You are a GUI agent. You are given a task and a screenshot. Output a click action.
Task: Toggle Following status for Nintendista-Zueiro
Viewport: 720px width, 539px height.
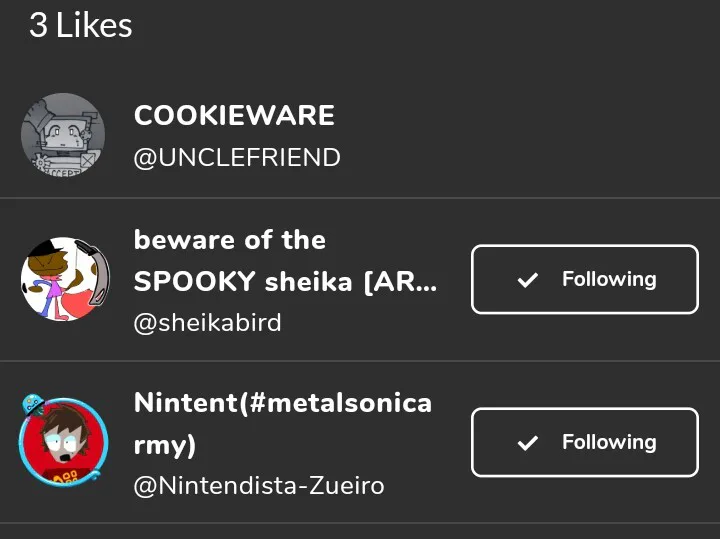pos(584,443)
